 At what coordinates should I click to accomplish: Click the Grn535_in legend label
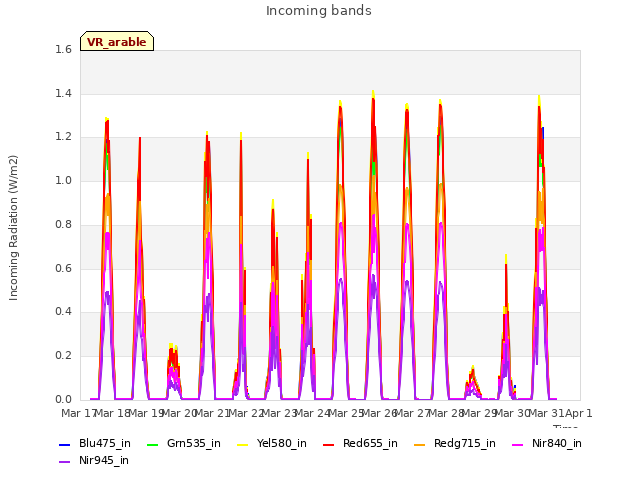click(194, 443)
